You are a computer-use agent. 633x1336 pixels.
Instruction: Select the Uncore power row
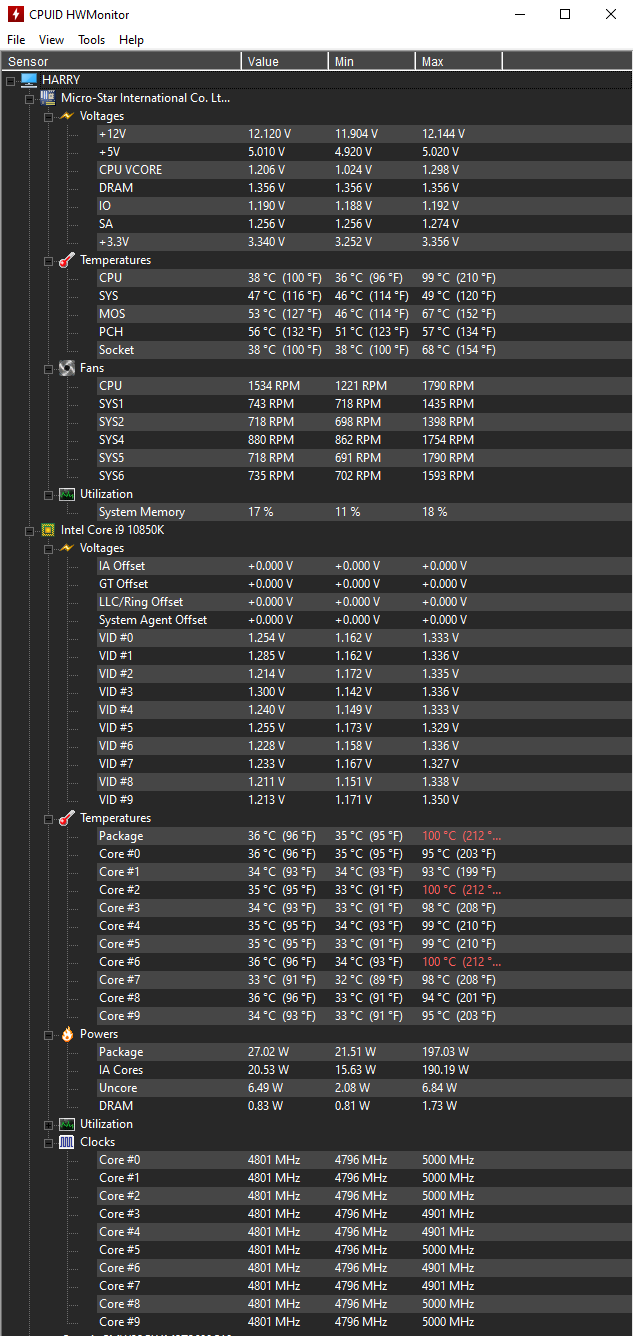click(x=364, y=1088)
